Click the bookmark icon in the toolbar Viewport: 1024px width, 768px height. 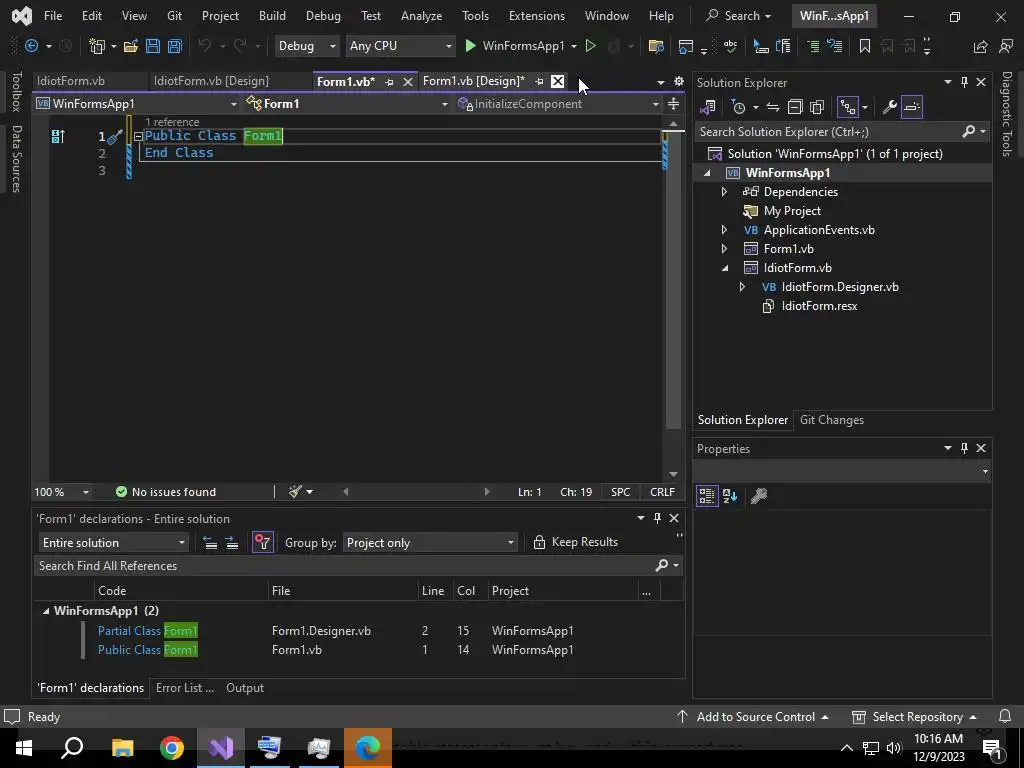[x=865, y=46]
